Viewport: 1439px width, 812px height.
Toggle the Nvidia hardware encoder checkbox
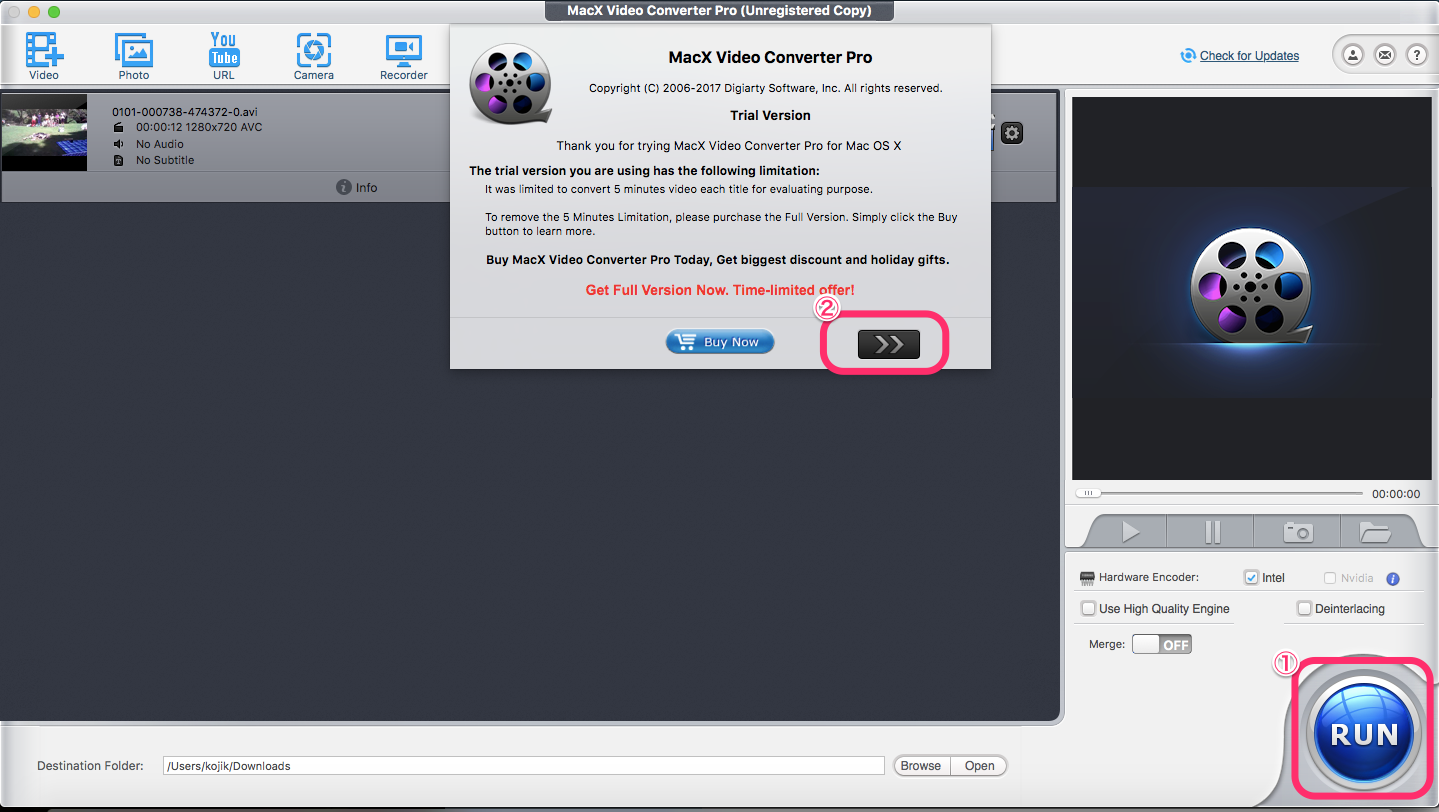coord(1330,578)
